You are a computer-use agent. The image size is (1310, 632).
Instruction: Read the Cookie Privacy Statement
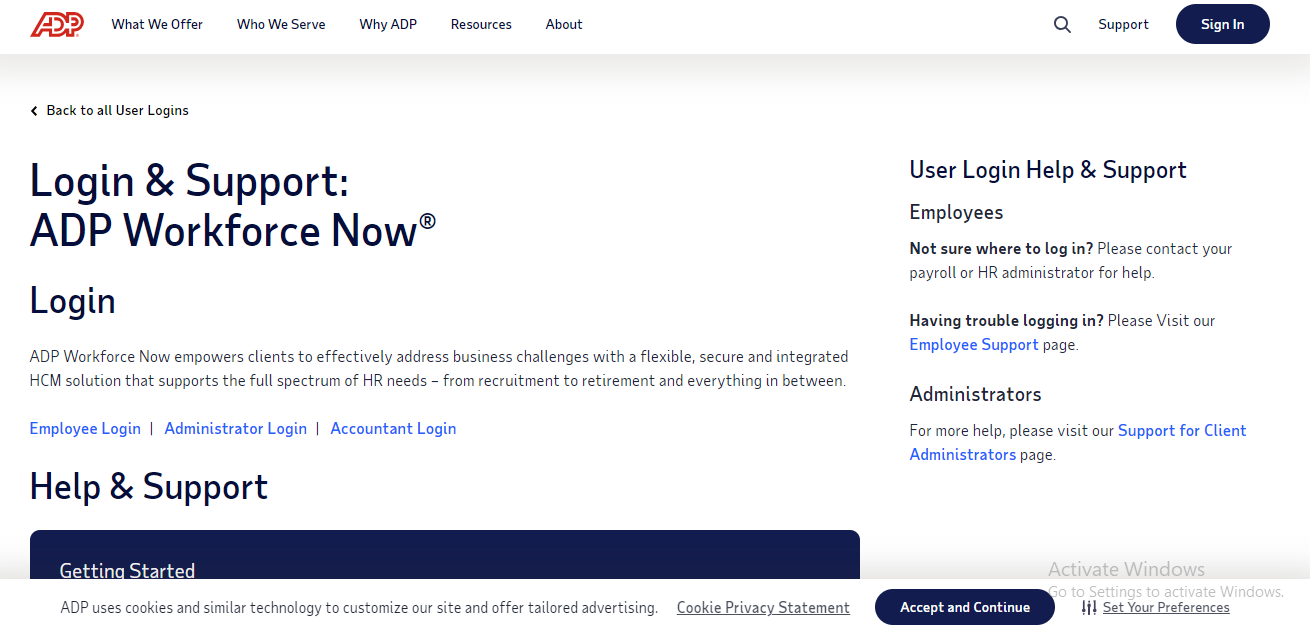click(x=763, y=607)
